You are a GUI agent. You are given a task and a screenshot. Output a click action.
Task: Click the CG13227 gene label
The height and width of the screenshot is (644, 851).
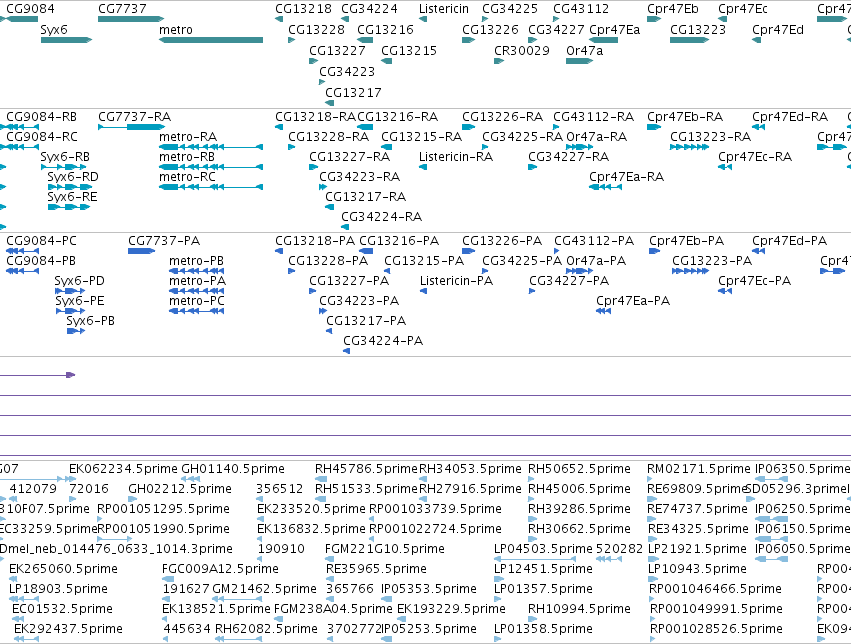tap(337, 51)
